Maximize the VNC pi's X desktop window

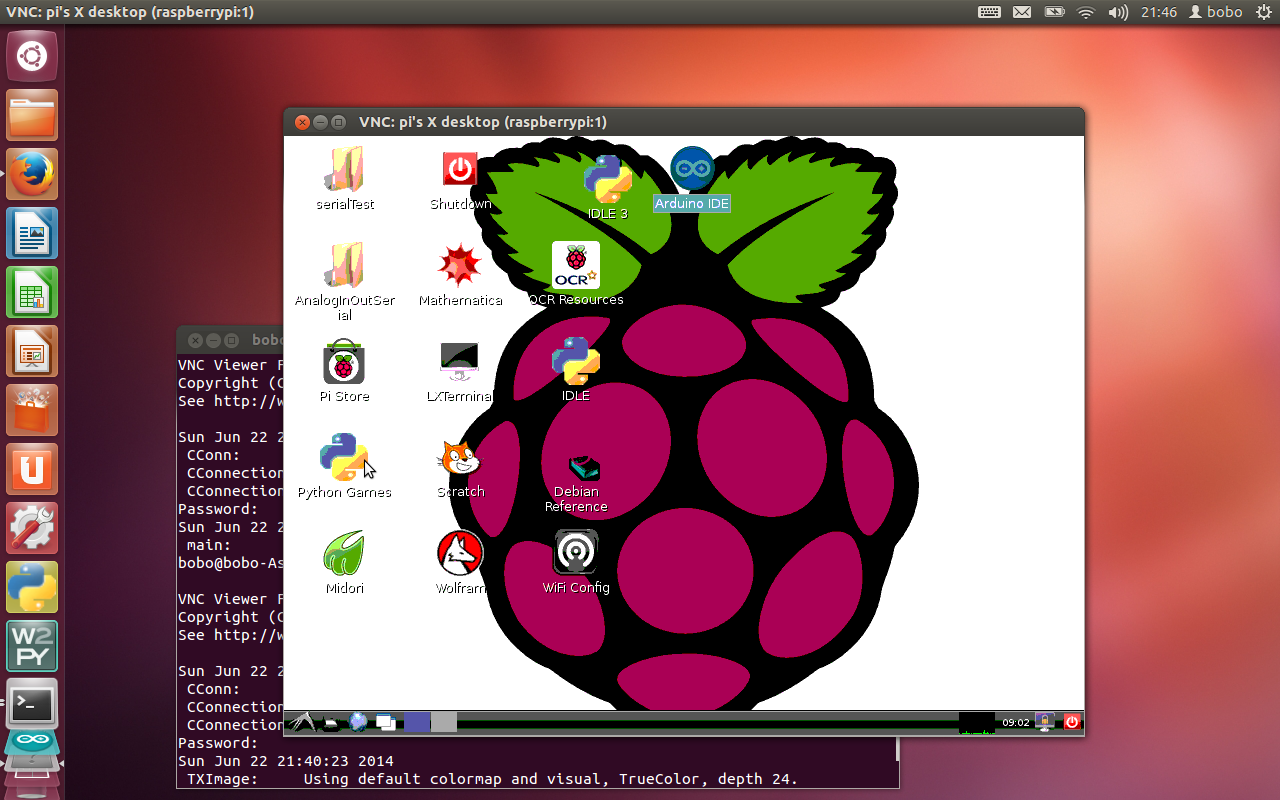pyautogui.click(x=338, y=122)
